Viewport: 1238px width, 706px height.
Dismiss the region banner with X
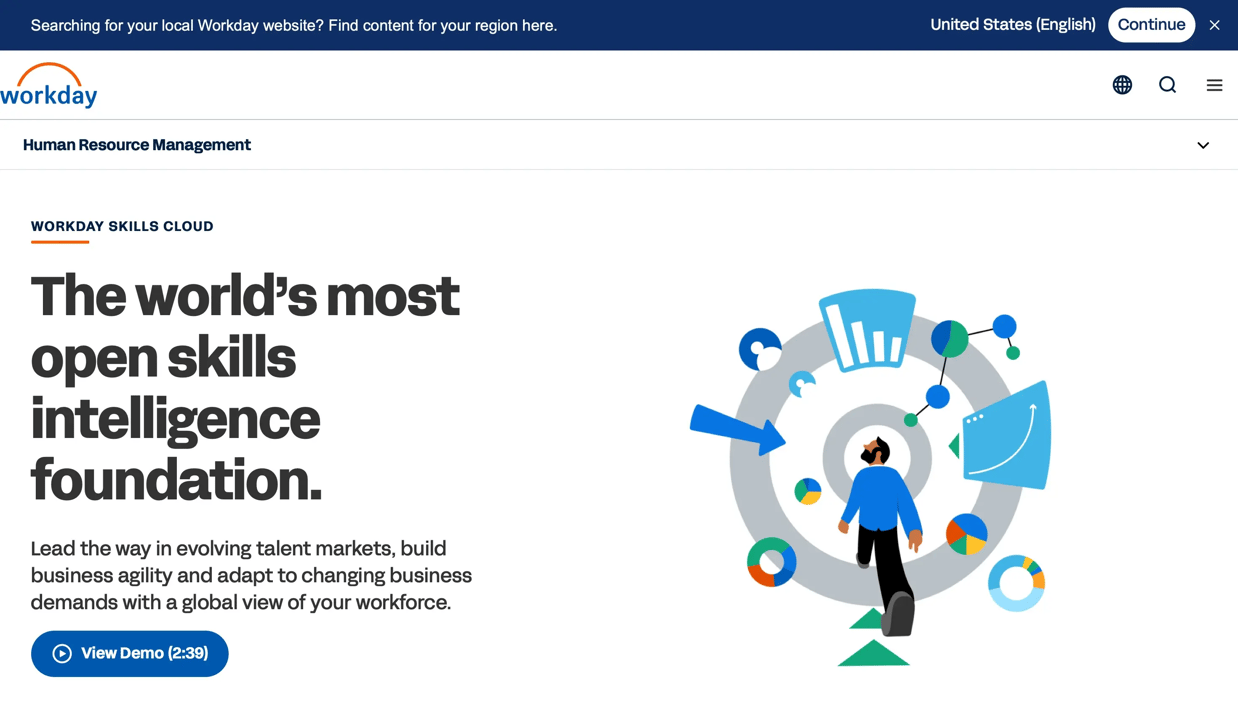tap(1214, 25)
